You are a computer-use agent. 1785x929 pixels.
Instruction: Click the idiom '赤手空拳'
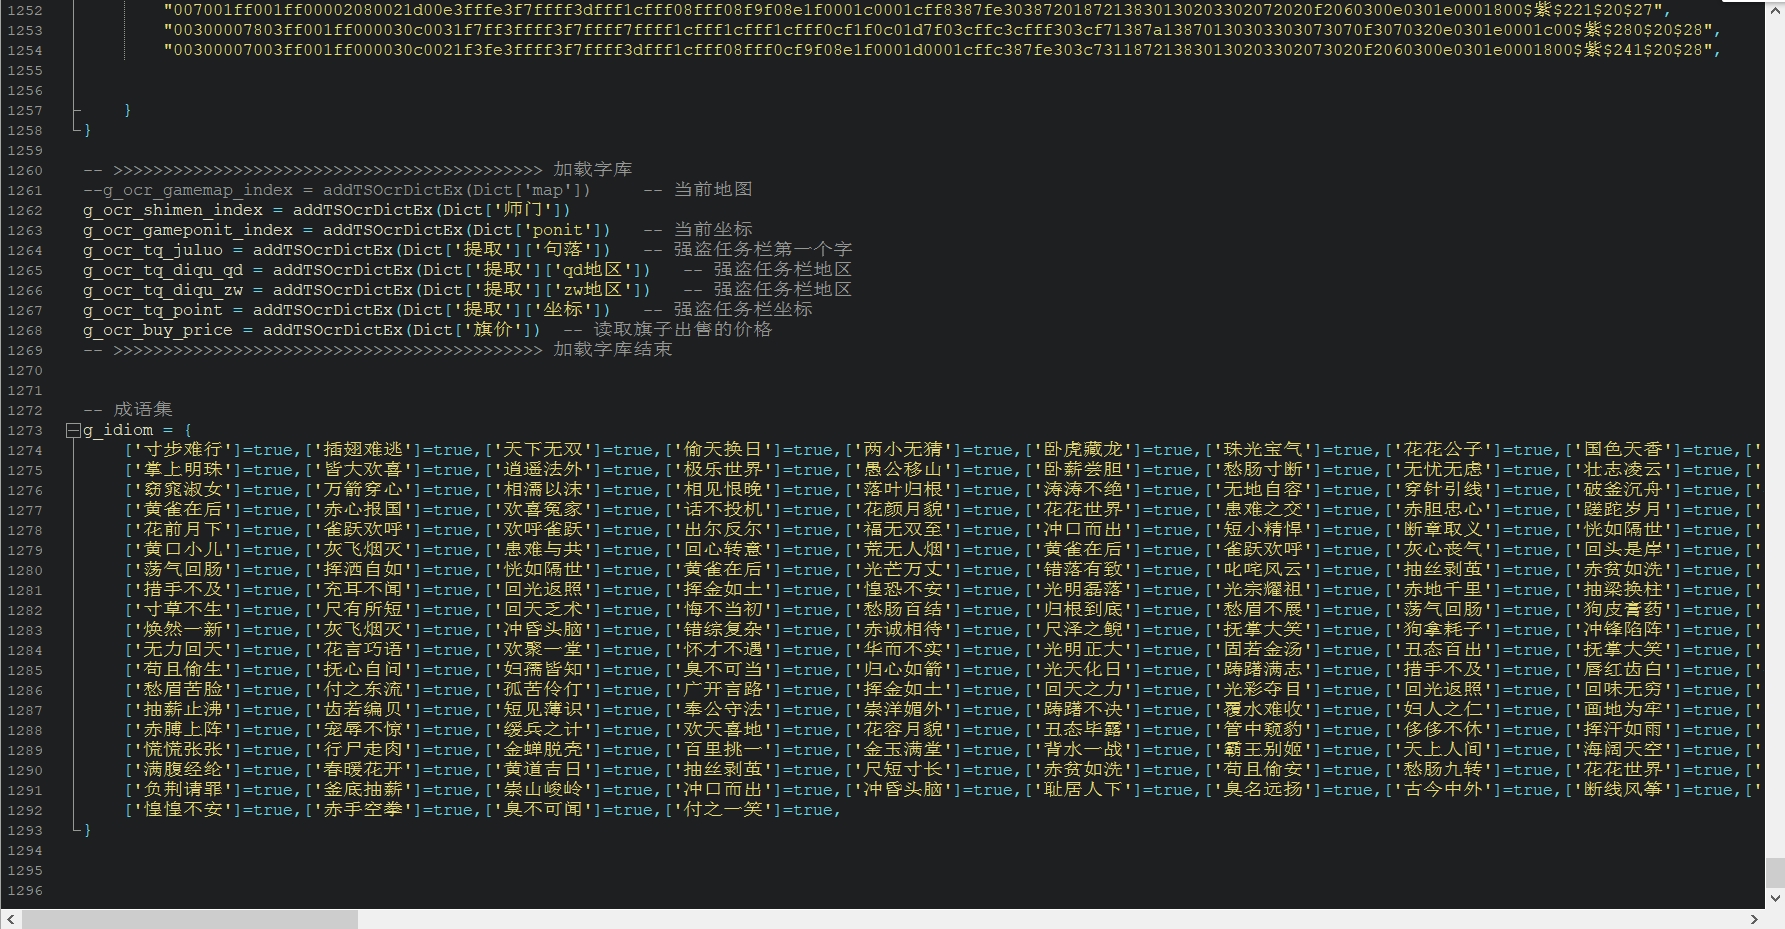pyautogui.click(x=363, y=810)
